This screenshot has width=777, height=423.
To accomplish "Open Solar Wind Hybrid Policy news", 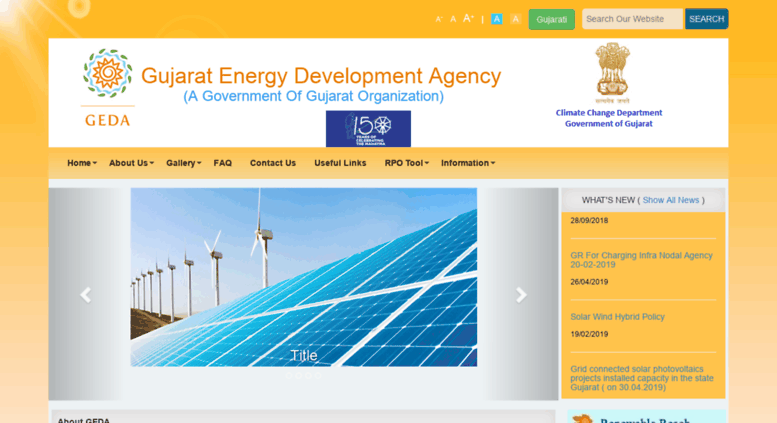I will point(617,317).
